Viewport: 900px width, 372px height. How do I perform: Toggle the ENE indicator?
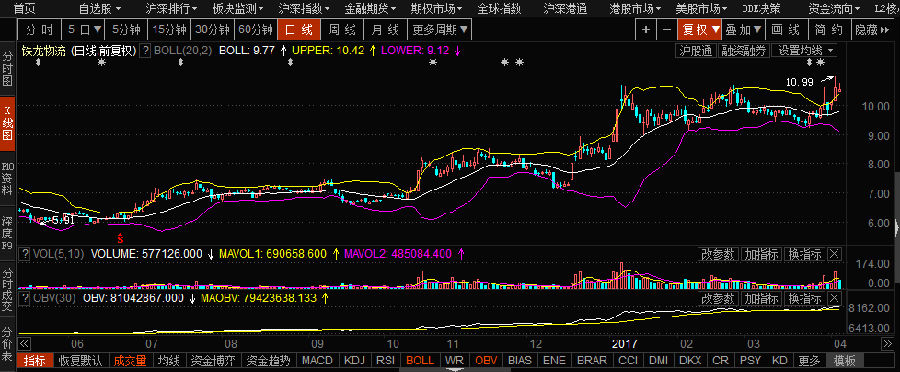click(x=554, y=361)
